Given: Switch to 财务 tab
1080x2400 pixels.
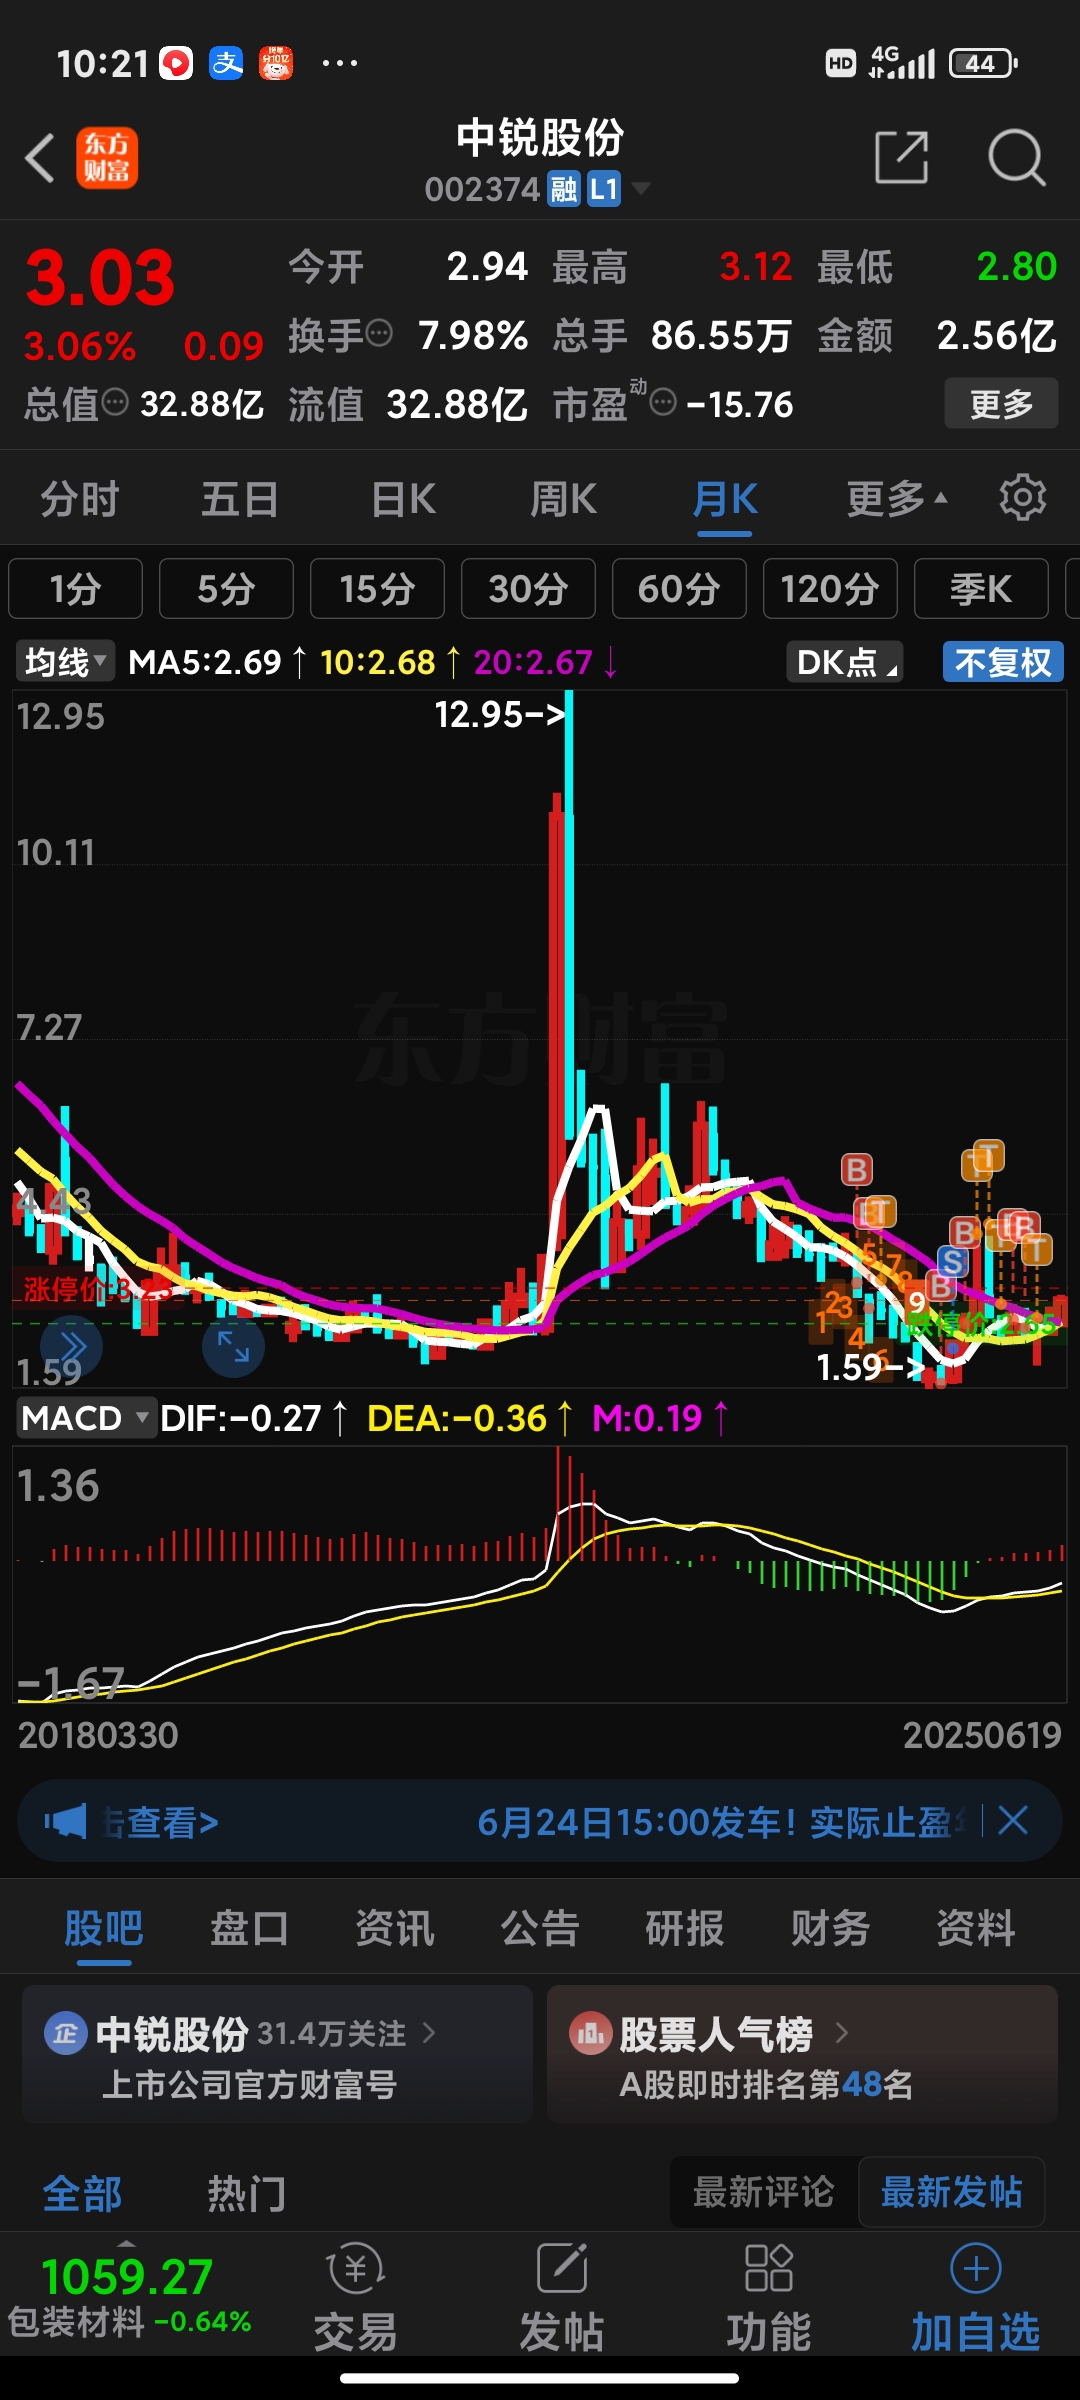Looking at the screenshot, I should pyautogui.click(x=830, y=1927).
